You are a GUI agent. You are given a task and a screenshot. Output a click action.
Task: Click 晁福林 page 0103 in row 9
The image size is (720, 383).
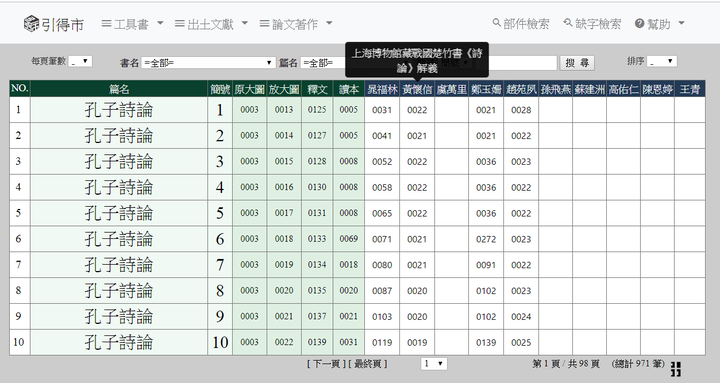tap(382, 316)
